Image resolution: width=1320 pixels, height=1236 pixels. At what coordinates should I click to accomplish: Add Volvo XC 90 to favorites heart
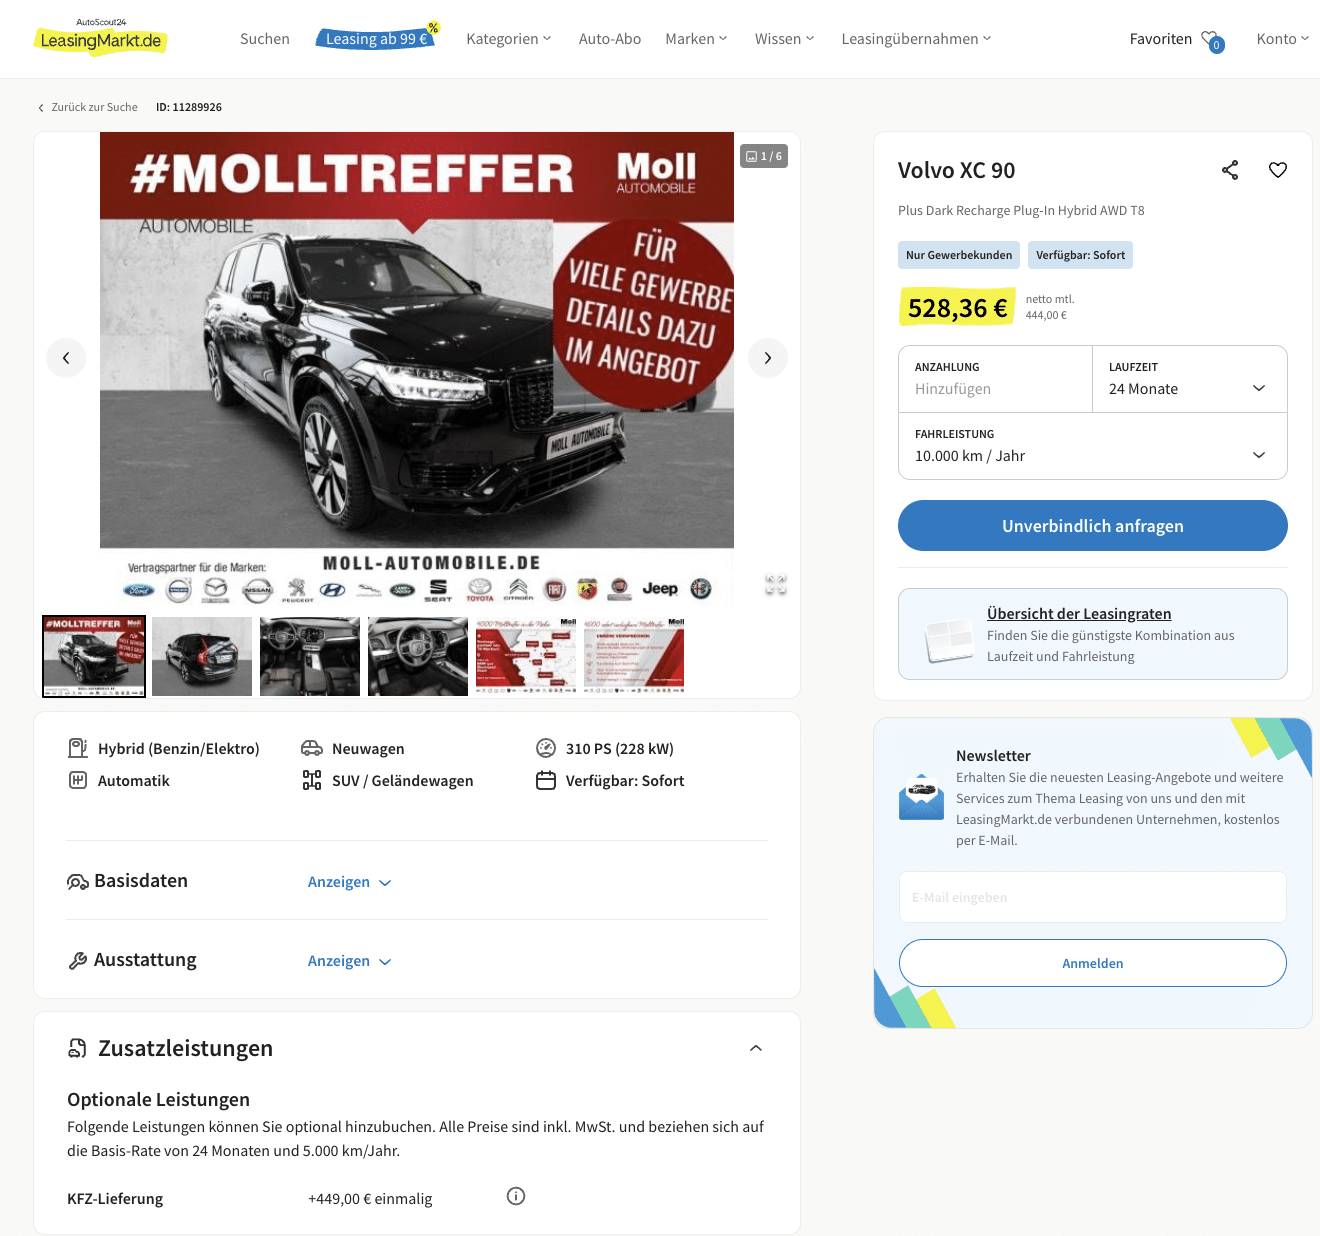1278,170
